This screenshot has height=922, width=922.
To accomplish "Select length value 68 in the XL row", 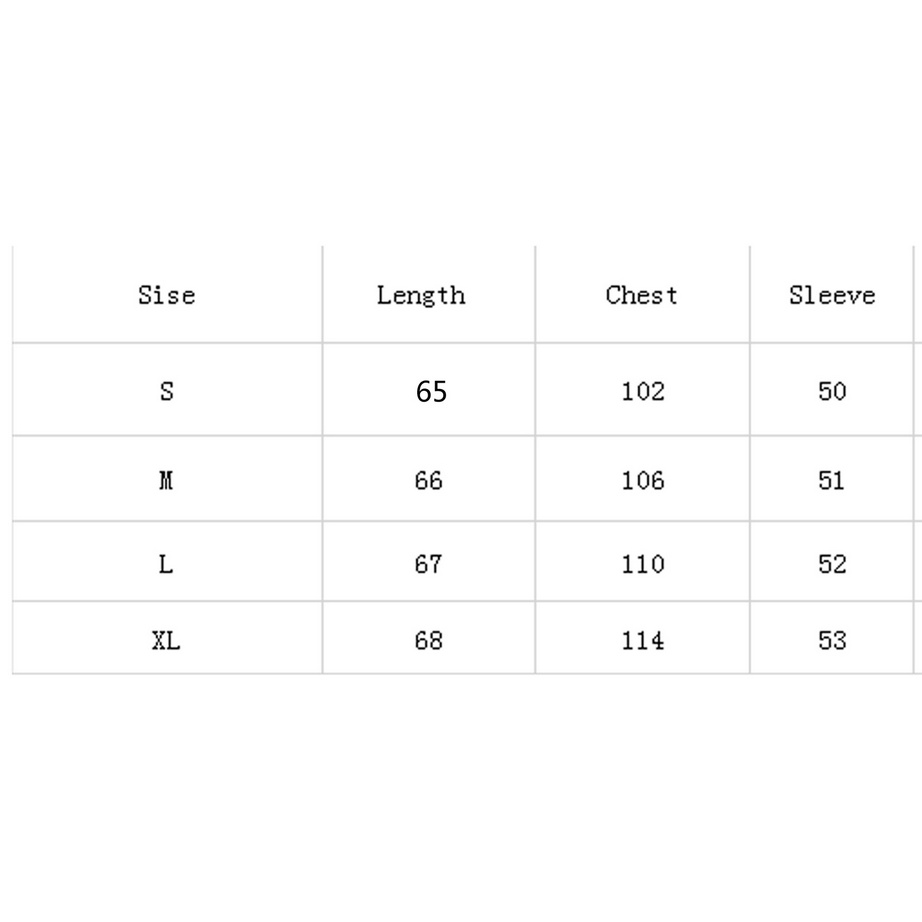I will coord(428,640).
